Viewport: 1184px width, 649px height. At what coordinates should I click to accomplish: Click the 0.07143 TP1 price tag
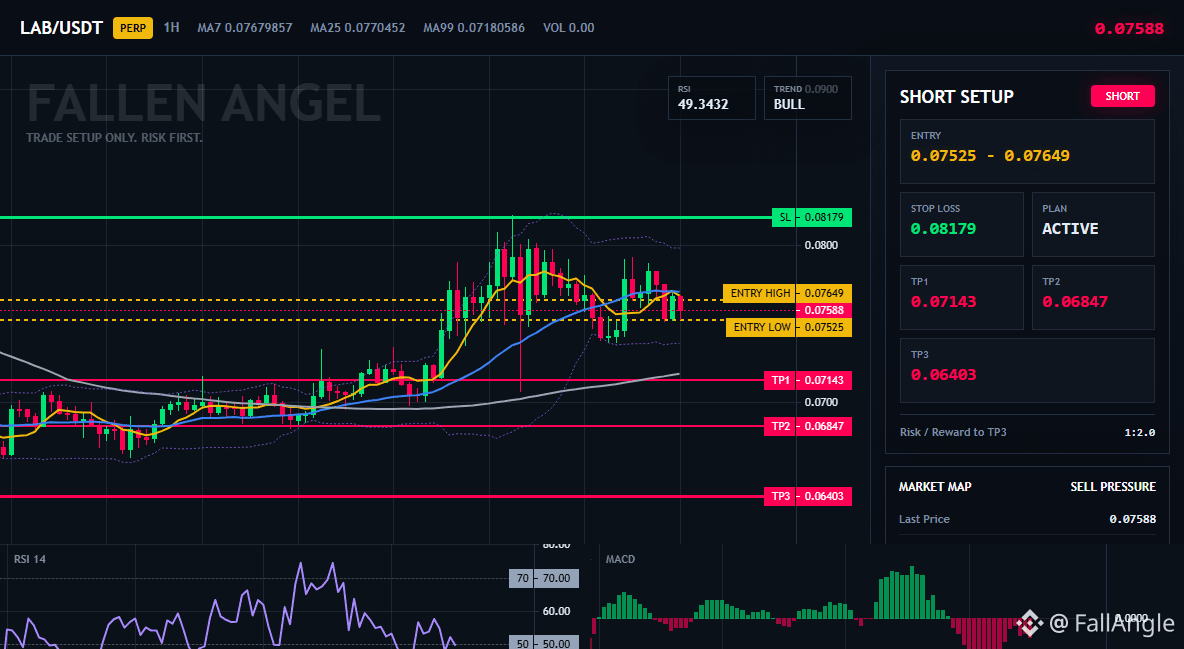point(824,380)
